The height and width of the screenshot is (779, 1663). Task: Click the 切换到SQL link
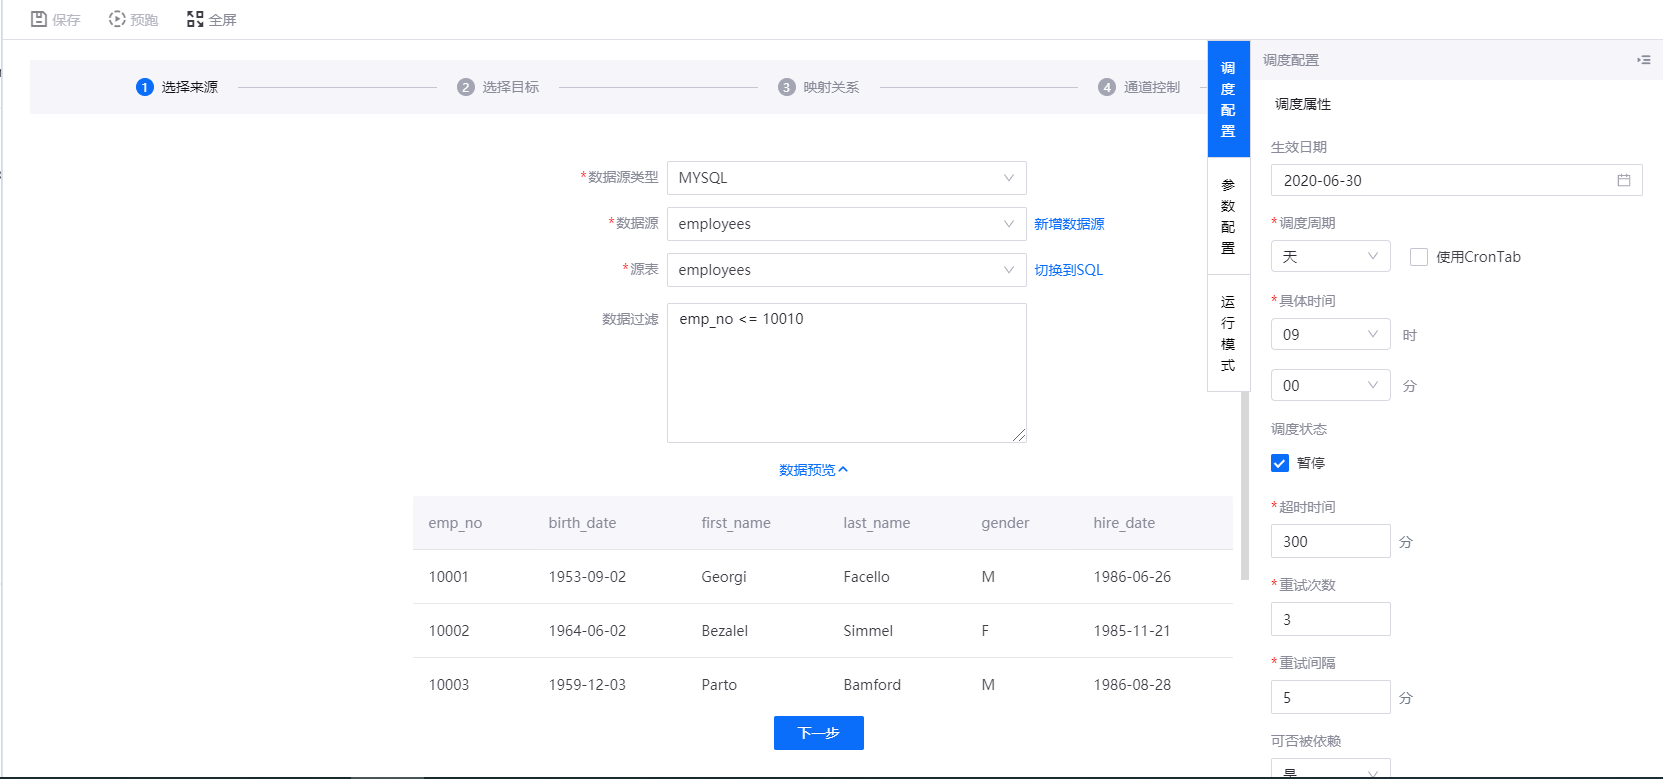tap(1068, 270)
